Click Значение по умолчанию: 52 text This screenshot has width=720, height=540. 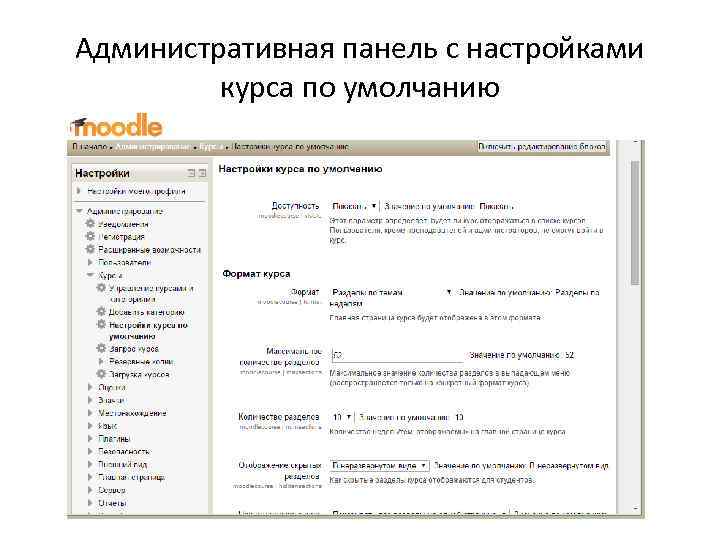(x=522, y=355)
